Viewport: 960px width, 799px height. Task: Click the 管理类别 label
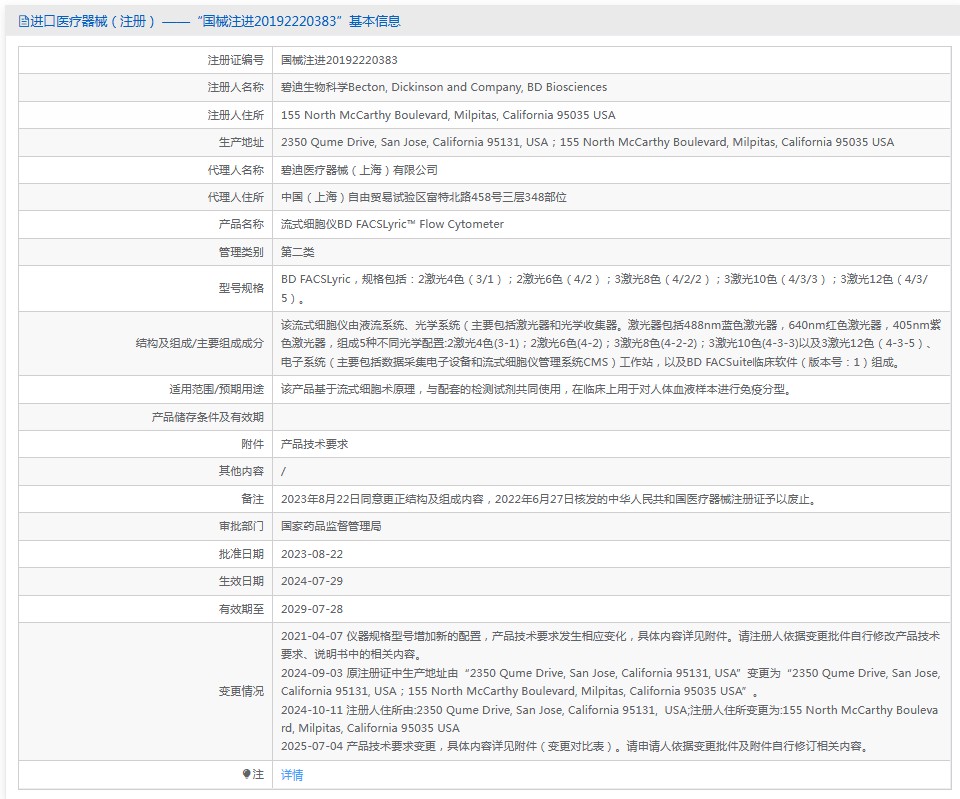click(241, 252)
